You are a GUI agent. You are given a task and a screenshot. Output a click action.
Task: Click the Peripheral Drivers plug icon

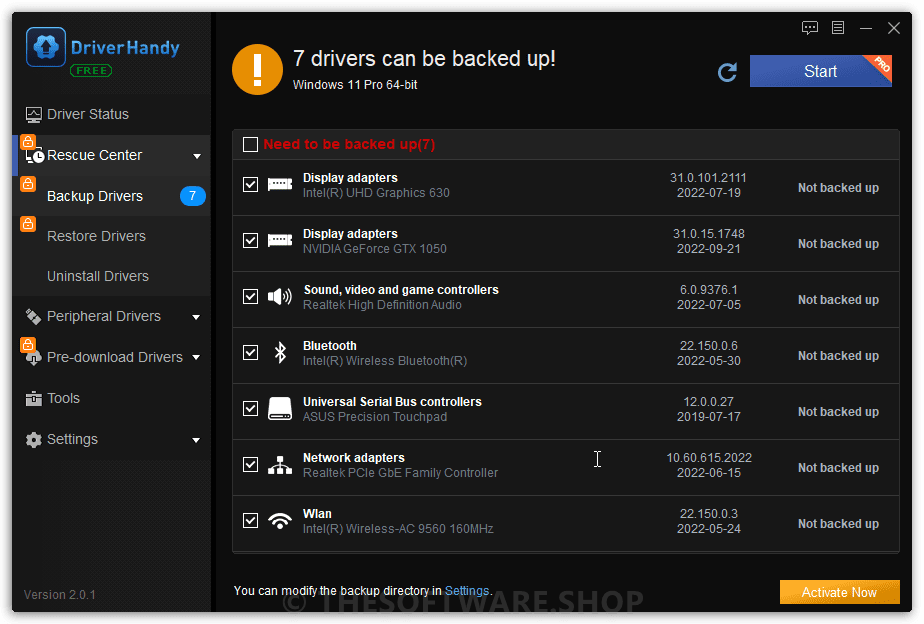point(33,316)
